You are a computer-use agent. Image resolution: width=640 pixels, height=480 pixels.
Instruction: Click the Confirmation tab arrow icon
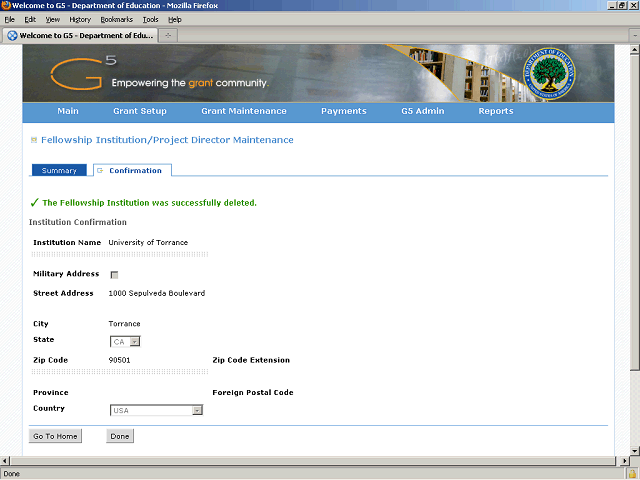[100, 171]
